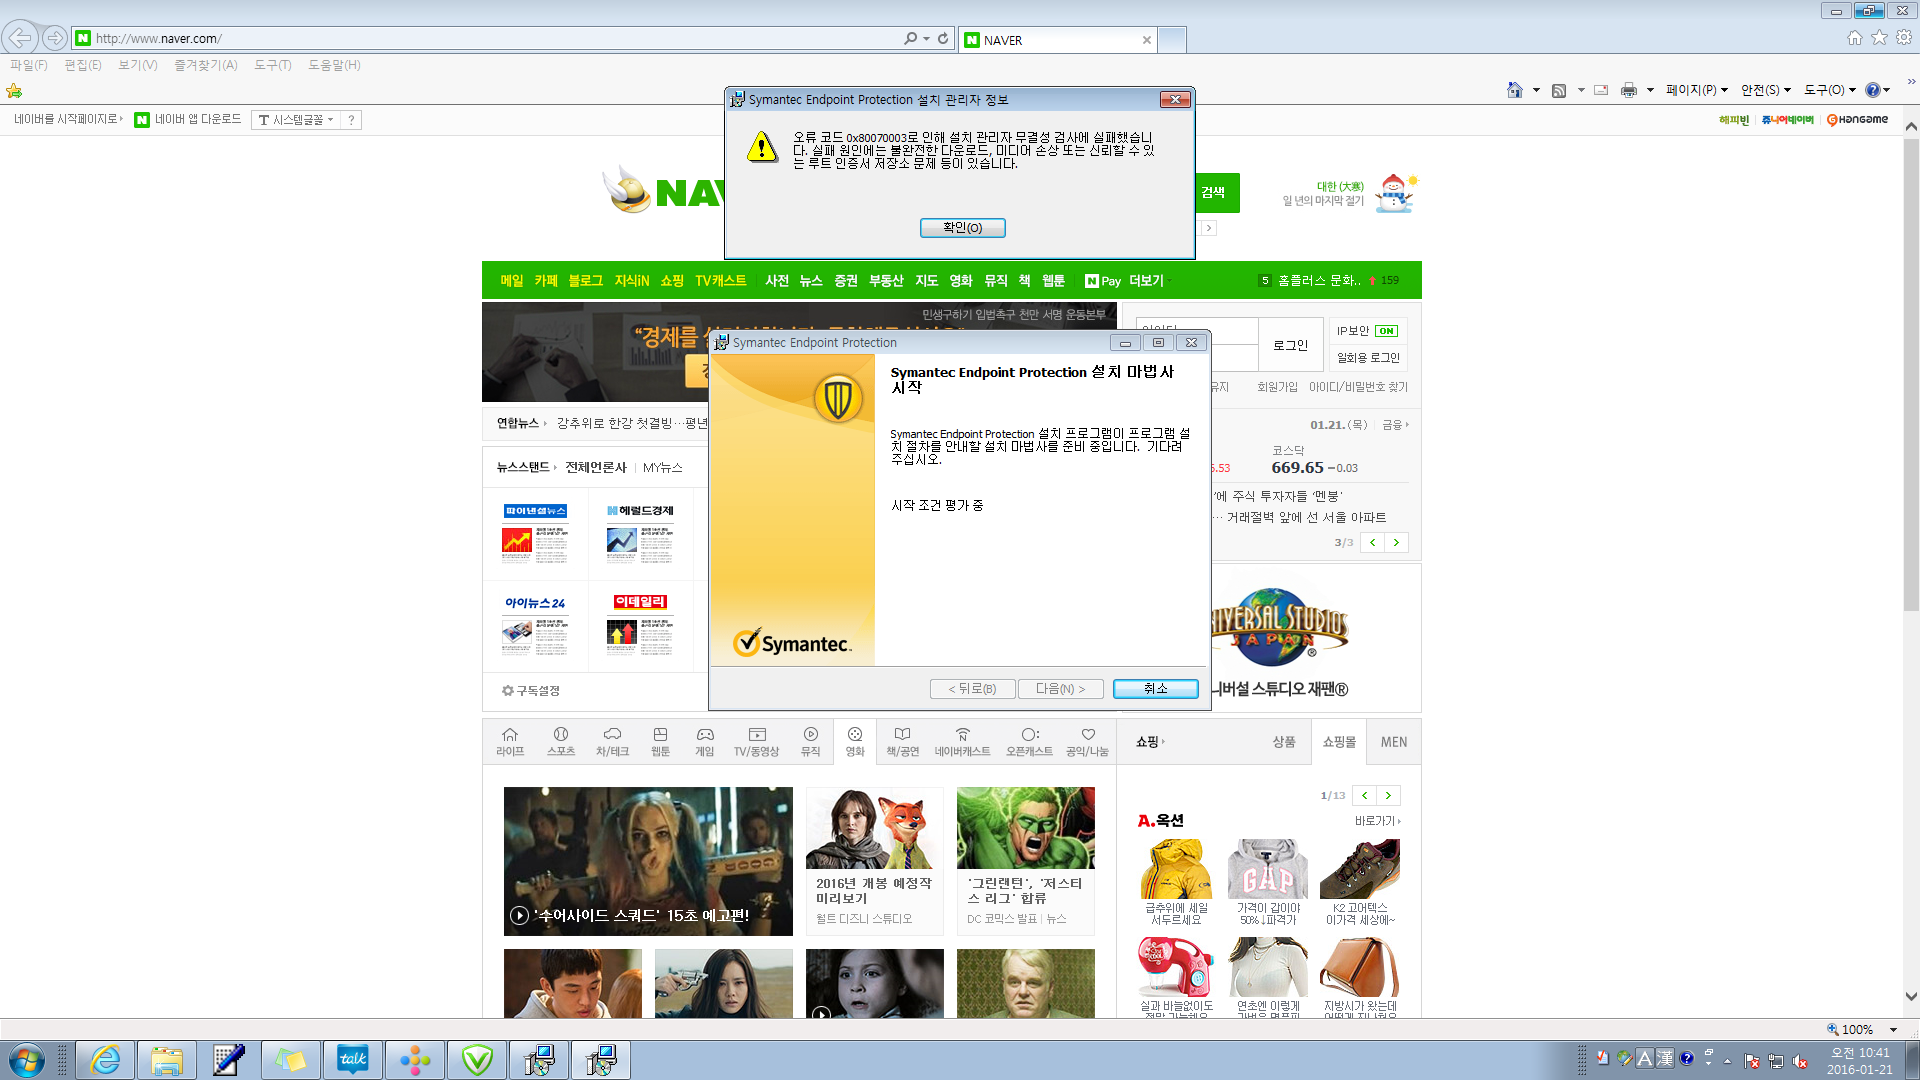This screenshot has width=1920, height=1080.
Task: Open the colorful dots app on taskbar
Action: [415, 1060]
